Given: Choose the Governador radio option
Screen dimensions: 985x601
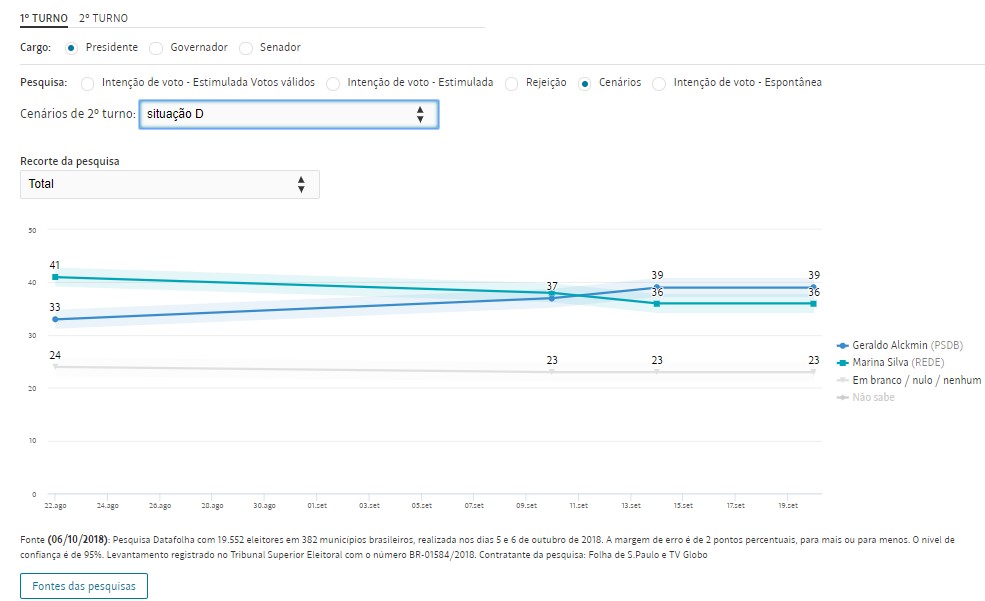Looking at the screenshot, I should (156, 47).
